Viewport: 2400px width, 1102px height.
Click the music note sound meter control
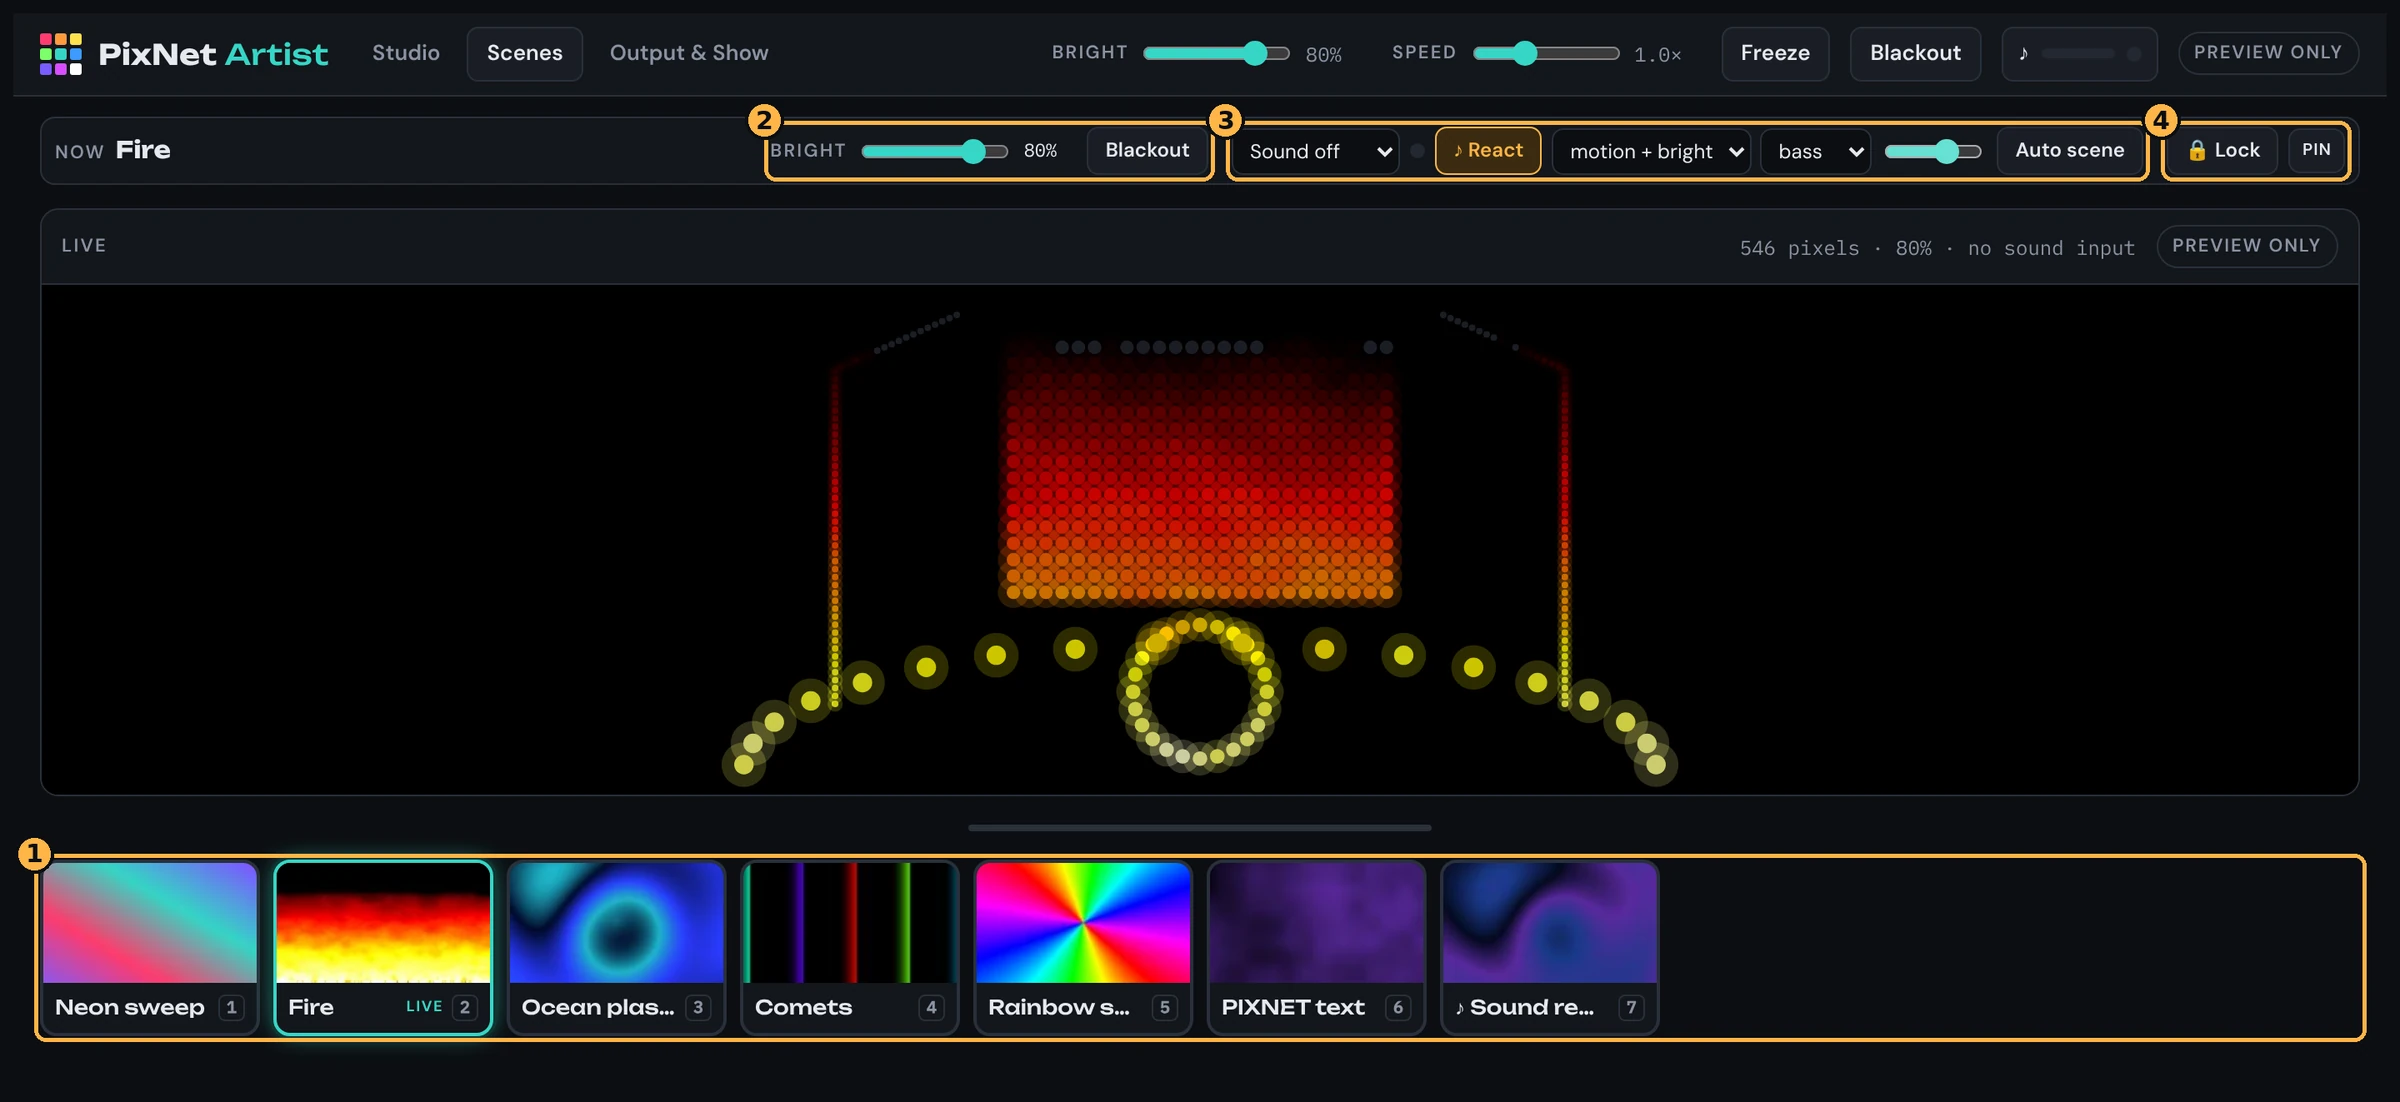(2080, 53)
